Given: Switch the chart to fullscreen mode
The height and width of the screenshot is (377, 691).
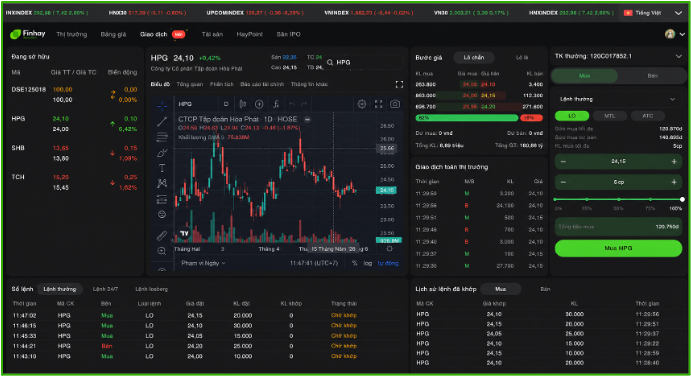Looking at the screenshot, I should pyautogui.click(x=379, y=104).
